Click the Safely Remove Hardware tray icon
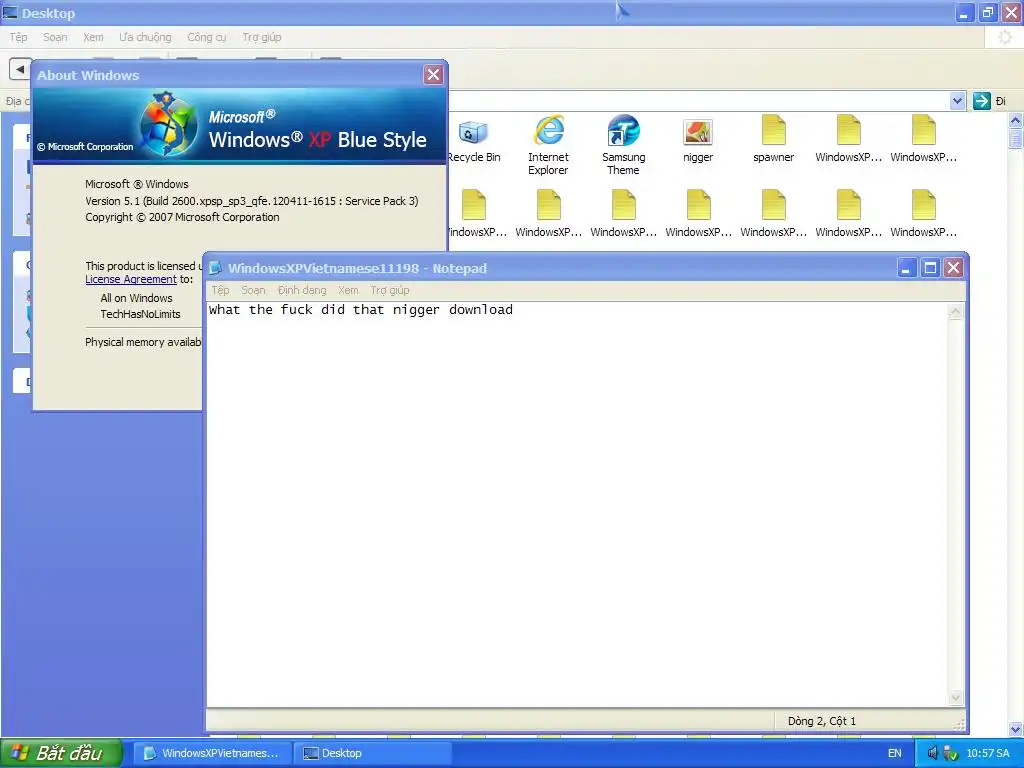Screen dimensions: 1024x768 pos(950,753)
